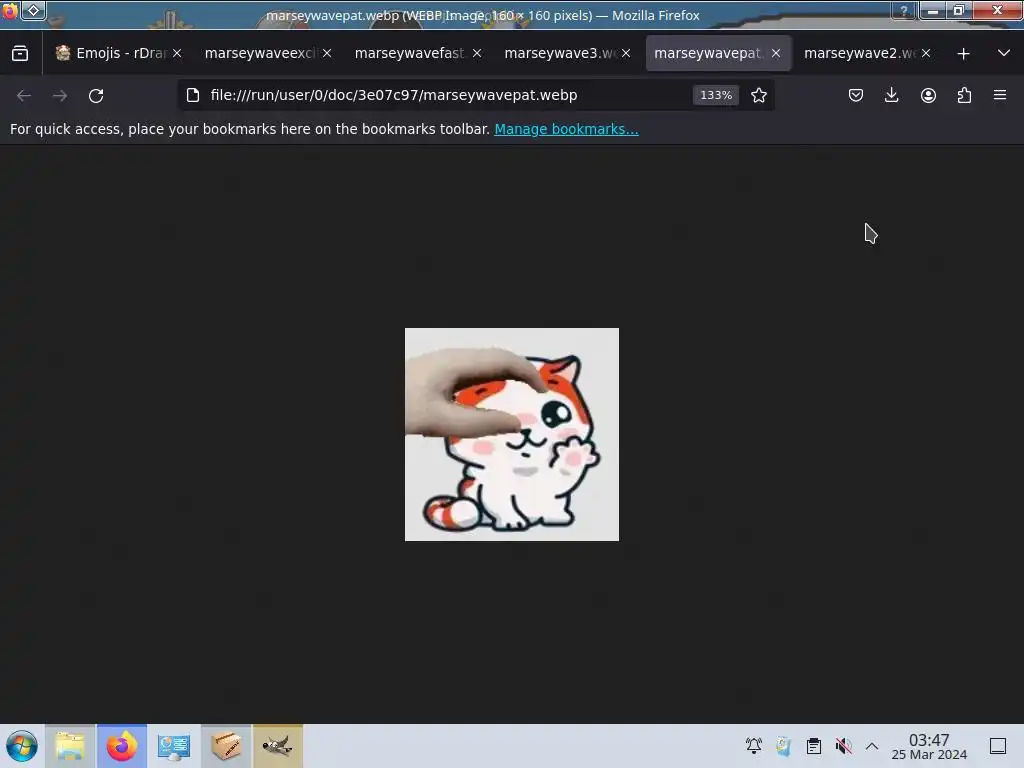Switch to the marseywave3 tab
1024x768 pixels.
[559, 54]
